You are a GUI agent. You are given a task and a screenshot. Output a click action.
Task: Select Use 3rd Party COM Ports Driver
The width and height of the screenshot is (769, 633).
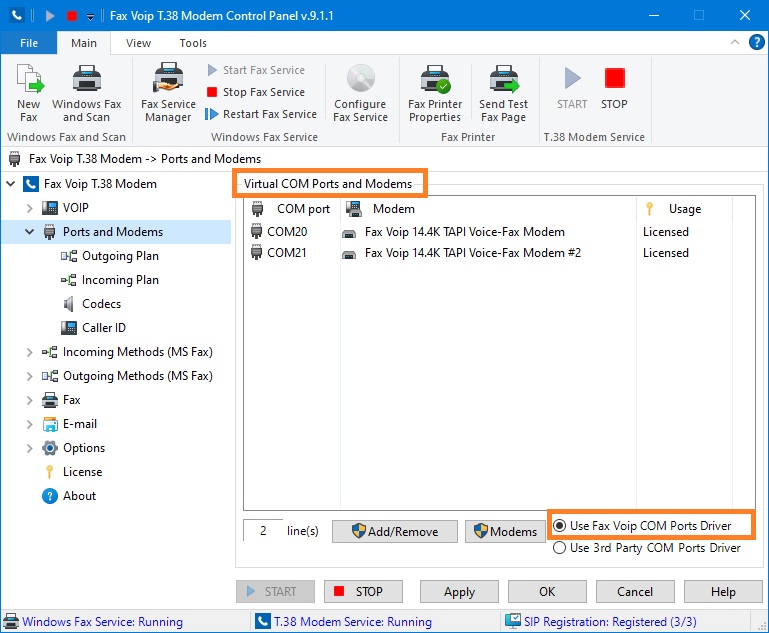coord(647,548)
